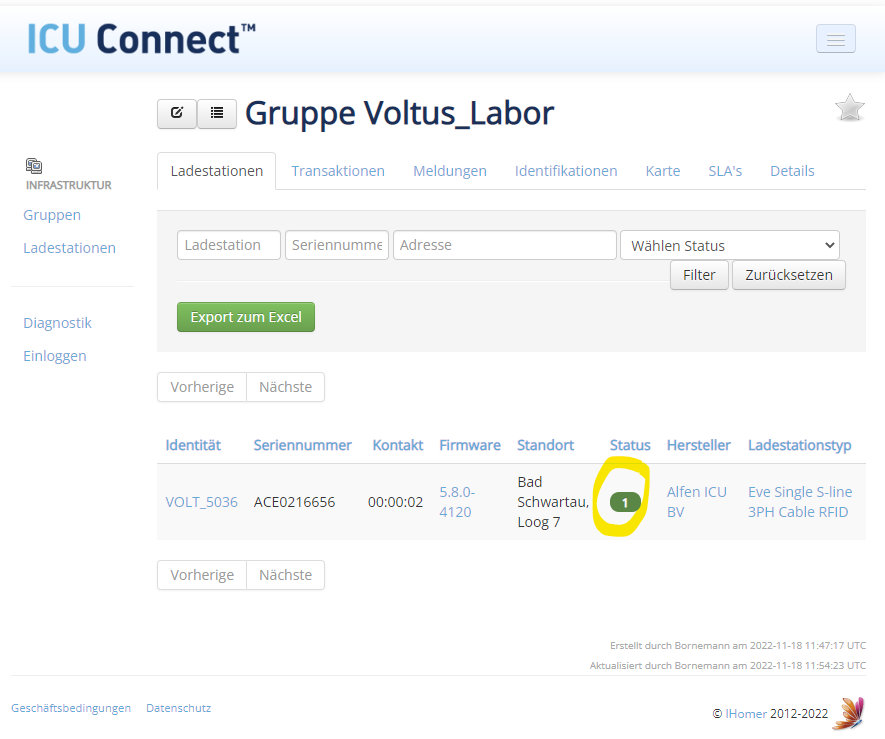This screenshot has height=739, width=885.
Task: Switch to the SLA's tab
Action: tap(725, 171)
